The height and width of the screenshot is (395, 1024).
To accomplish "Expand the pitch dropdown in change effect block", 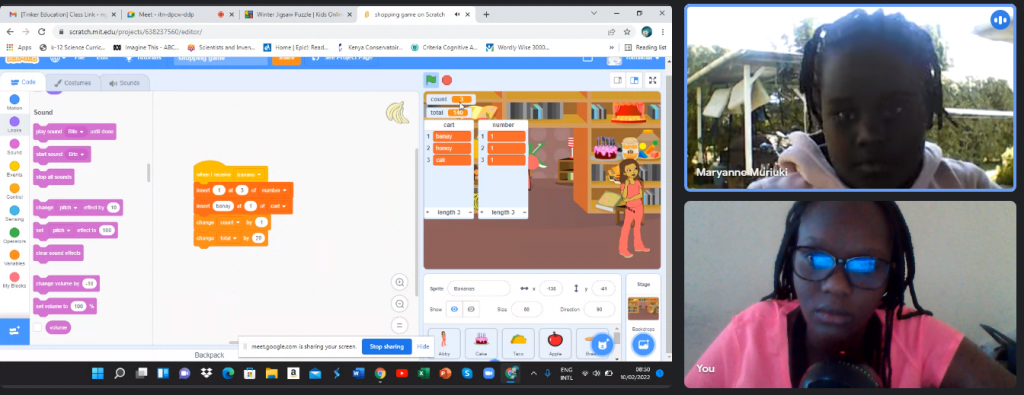I will point(68,208).
